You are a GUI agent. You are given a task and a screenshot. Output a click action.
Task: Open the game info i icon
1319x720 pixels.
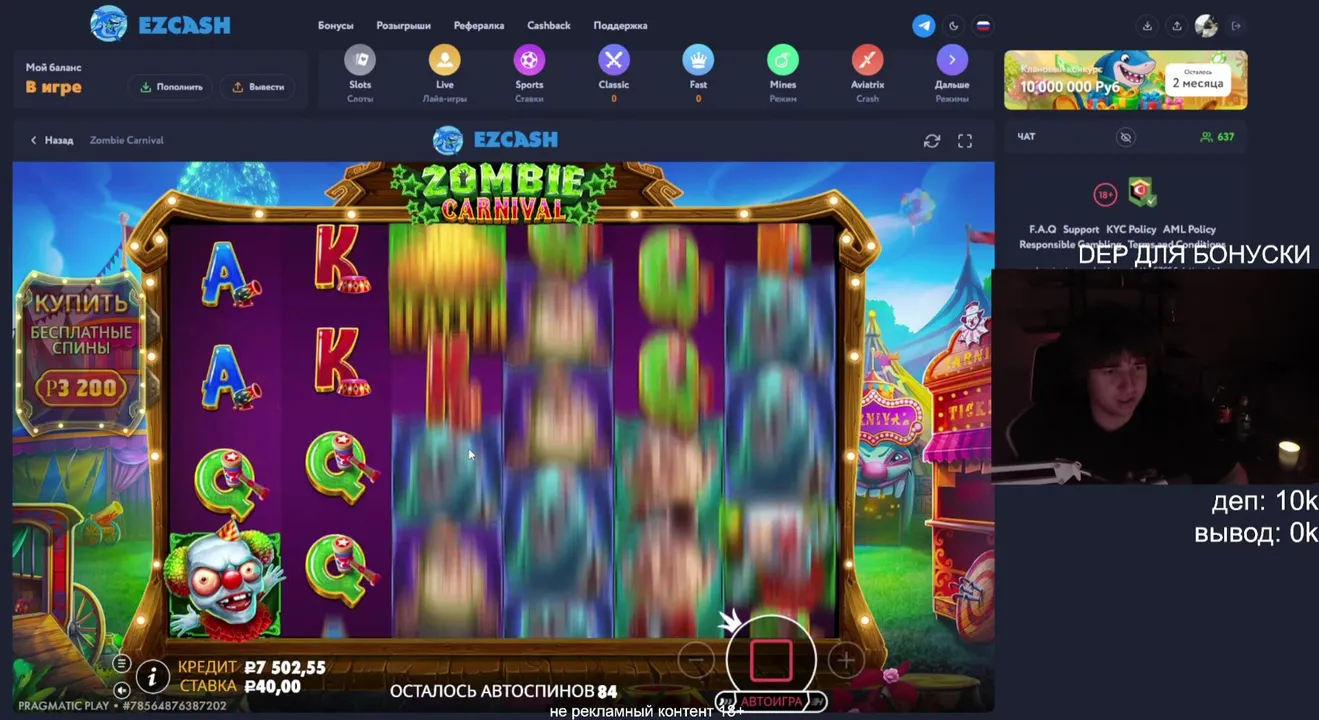point(153,677)
